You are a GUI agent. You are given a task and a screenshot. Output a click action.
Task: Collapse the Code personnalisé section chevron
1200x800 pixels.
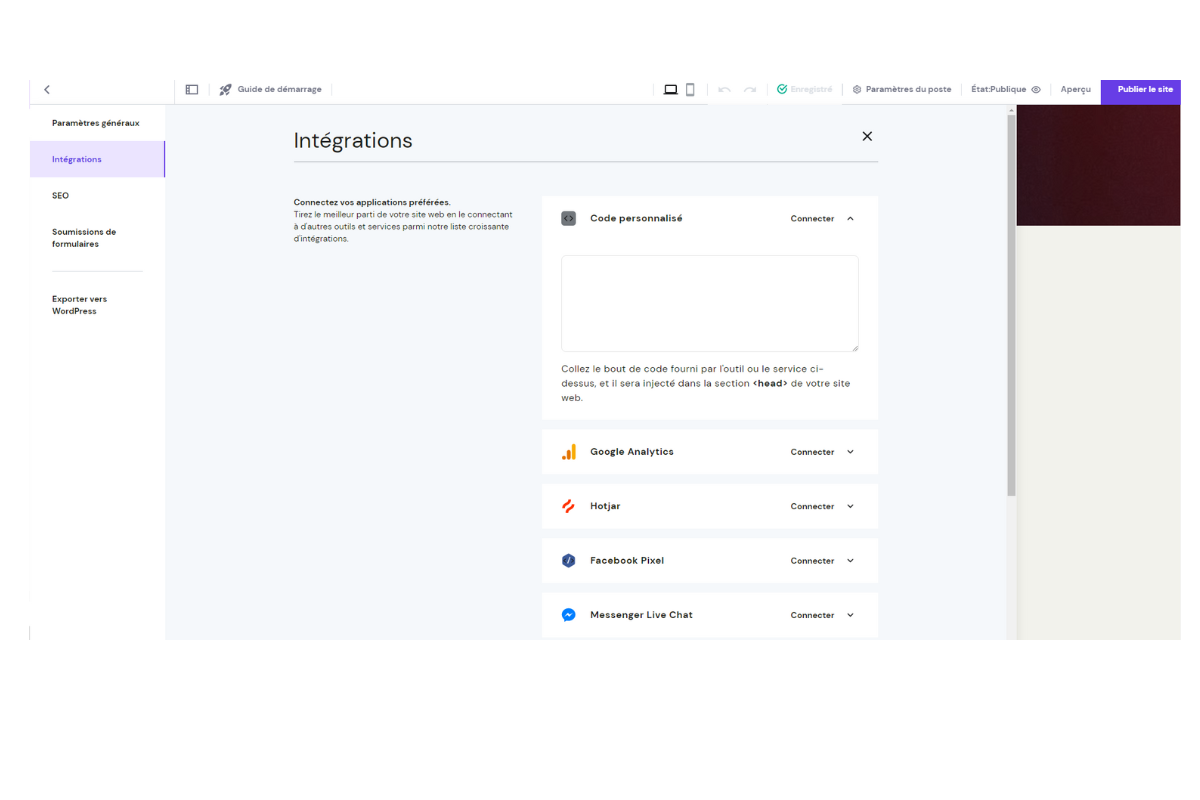coord(851,219)
